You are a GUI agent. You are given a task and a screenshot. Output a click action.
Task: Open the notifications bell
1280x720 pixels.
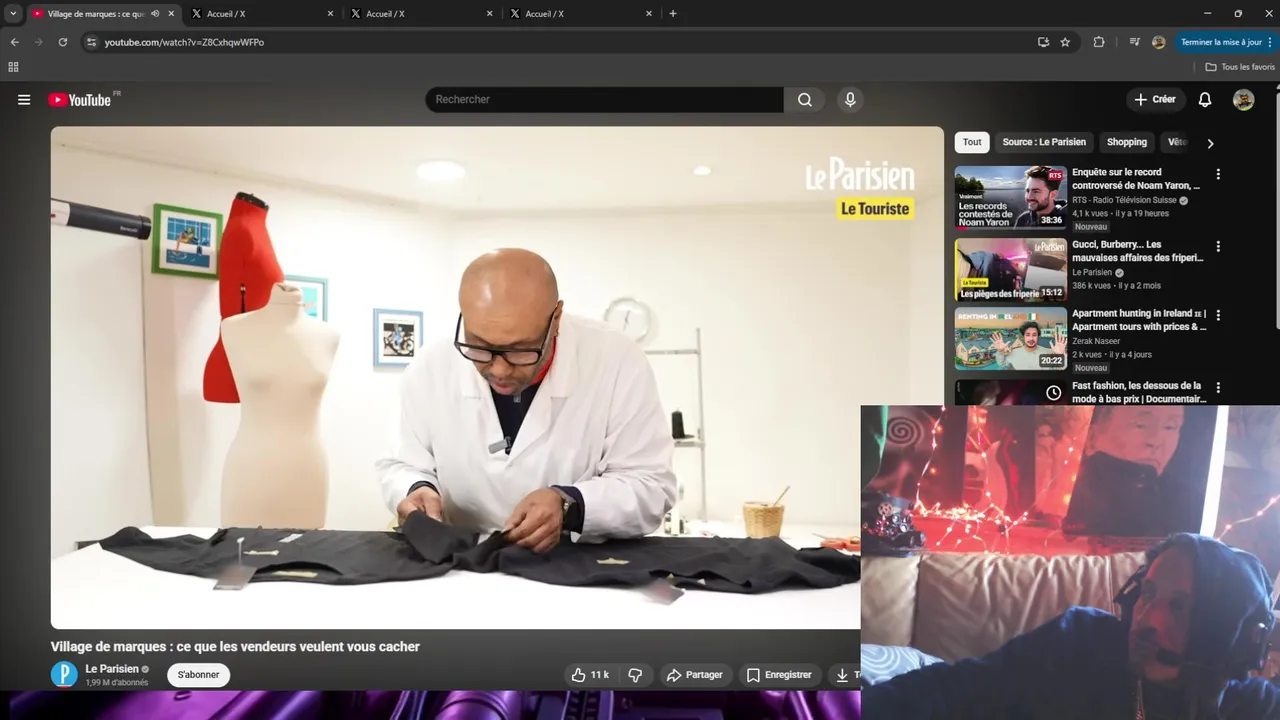(1205, 100)
